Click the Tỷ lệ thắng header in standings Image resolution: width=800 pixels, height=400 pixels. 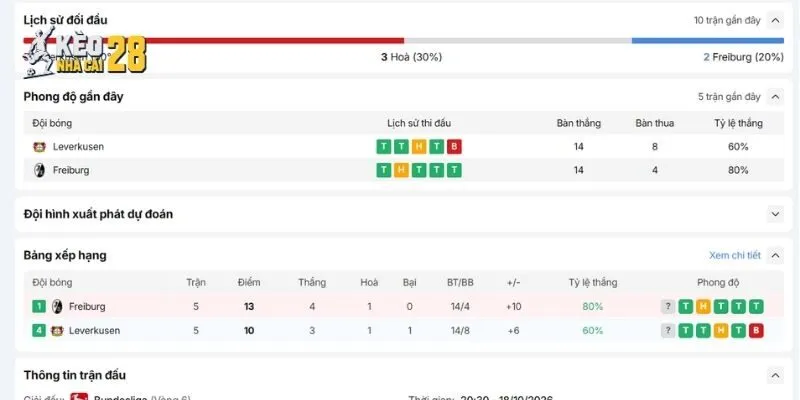pyautogui.click(x=593, y=283)
